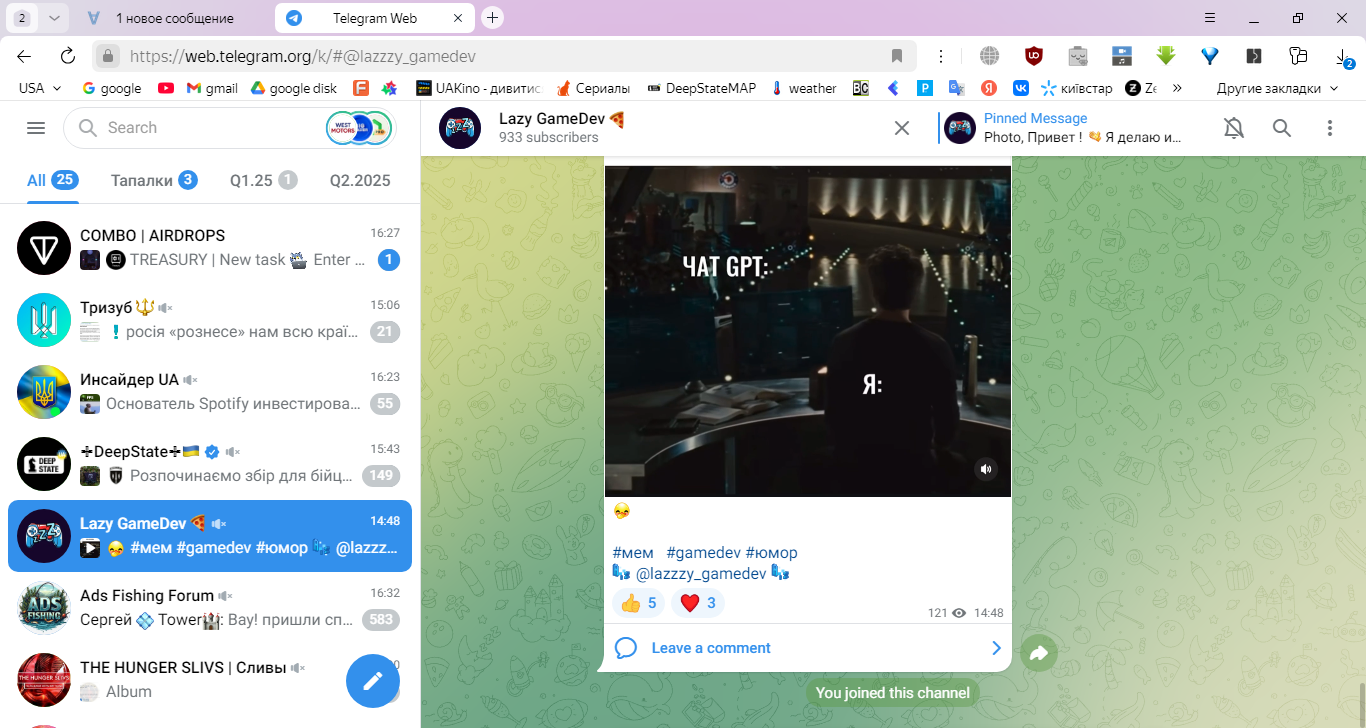Viewport: 1366px width, 728px height.
Task: Reload the page with the refresh icon
Action: click(x=68, y=56)
